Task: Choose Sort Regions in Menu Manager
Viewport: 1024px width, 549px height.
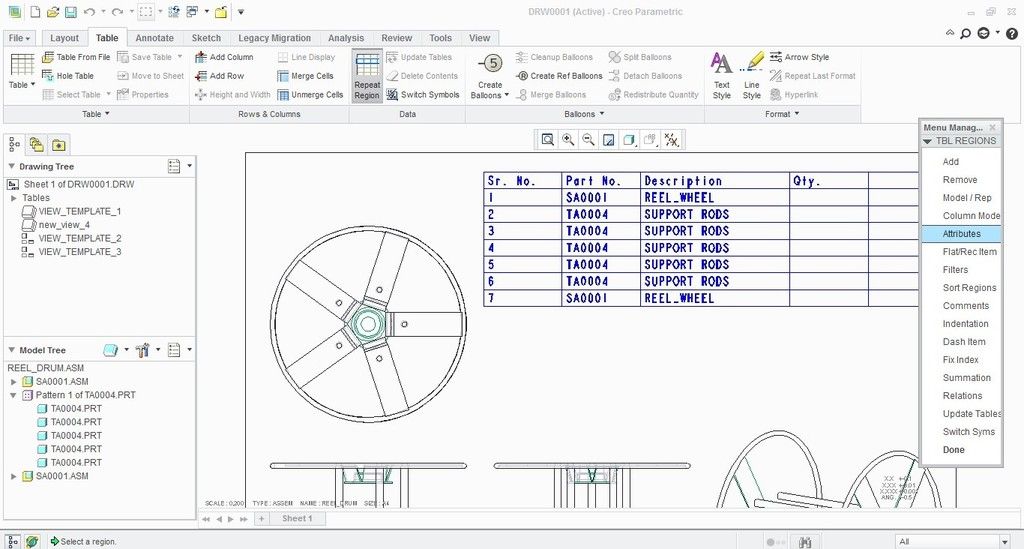Action: click(969, 288)
